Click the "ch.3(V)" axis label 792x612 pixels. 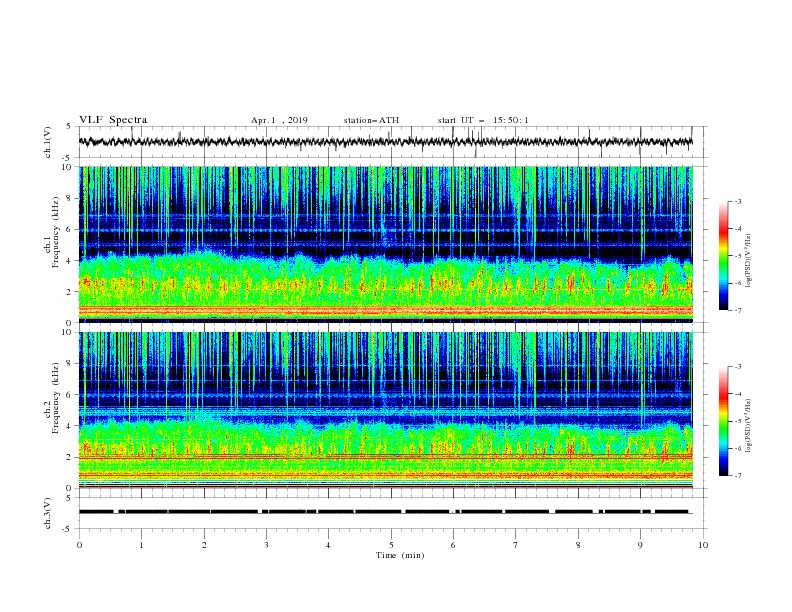click(x=48, y=513)
